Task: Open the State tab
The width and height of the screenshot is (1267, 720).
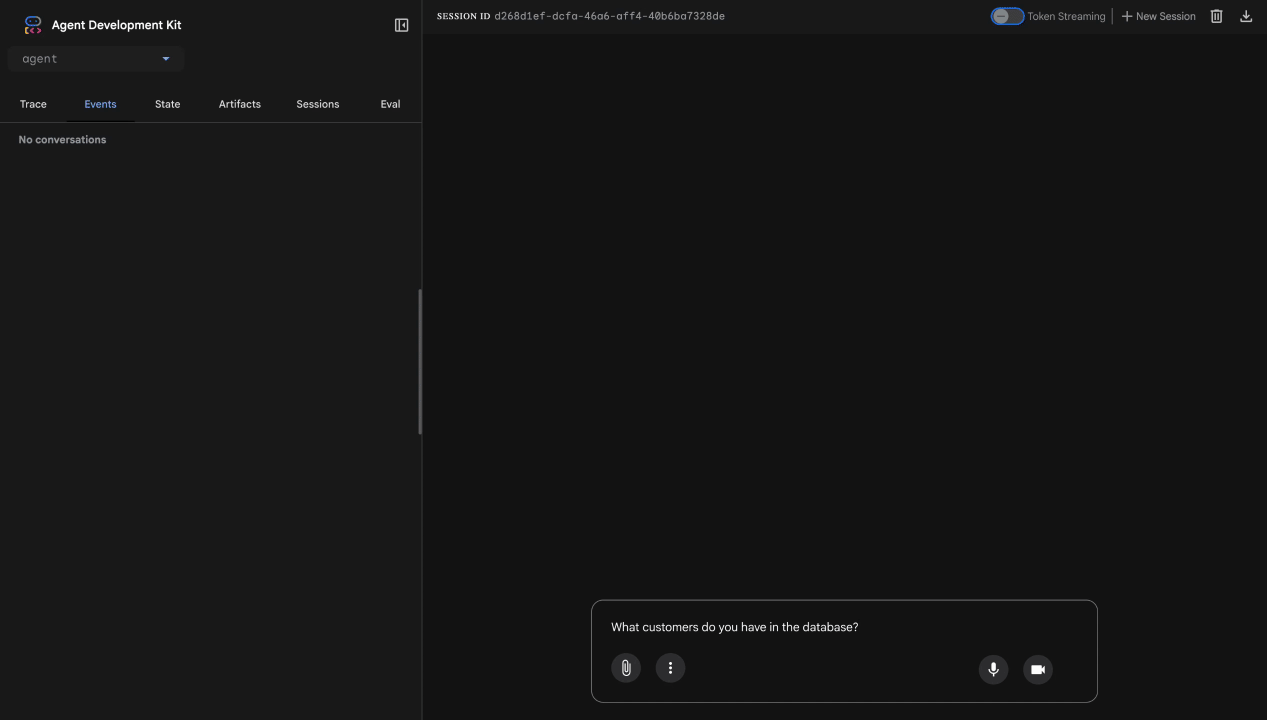Action: 167,104
